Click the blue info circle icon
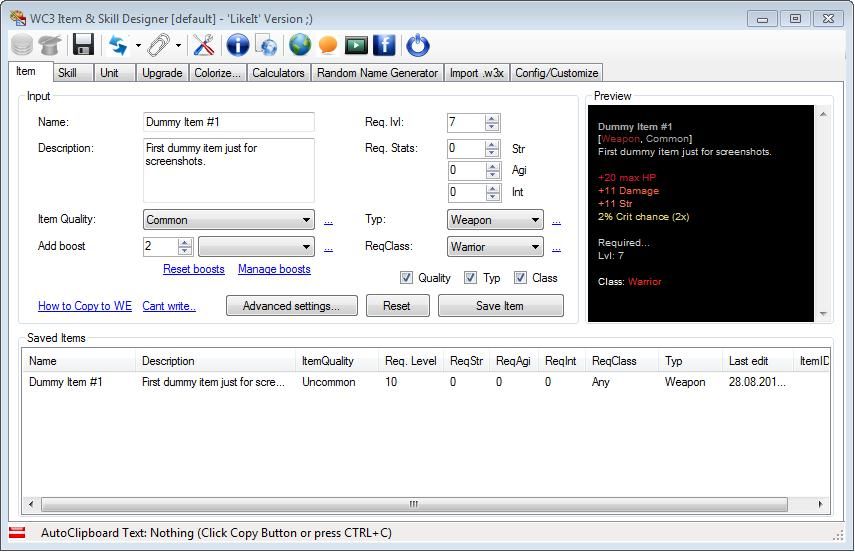Screen dimensions: 855x552 click(238, 45)
